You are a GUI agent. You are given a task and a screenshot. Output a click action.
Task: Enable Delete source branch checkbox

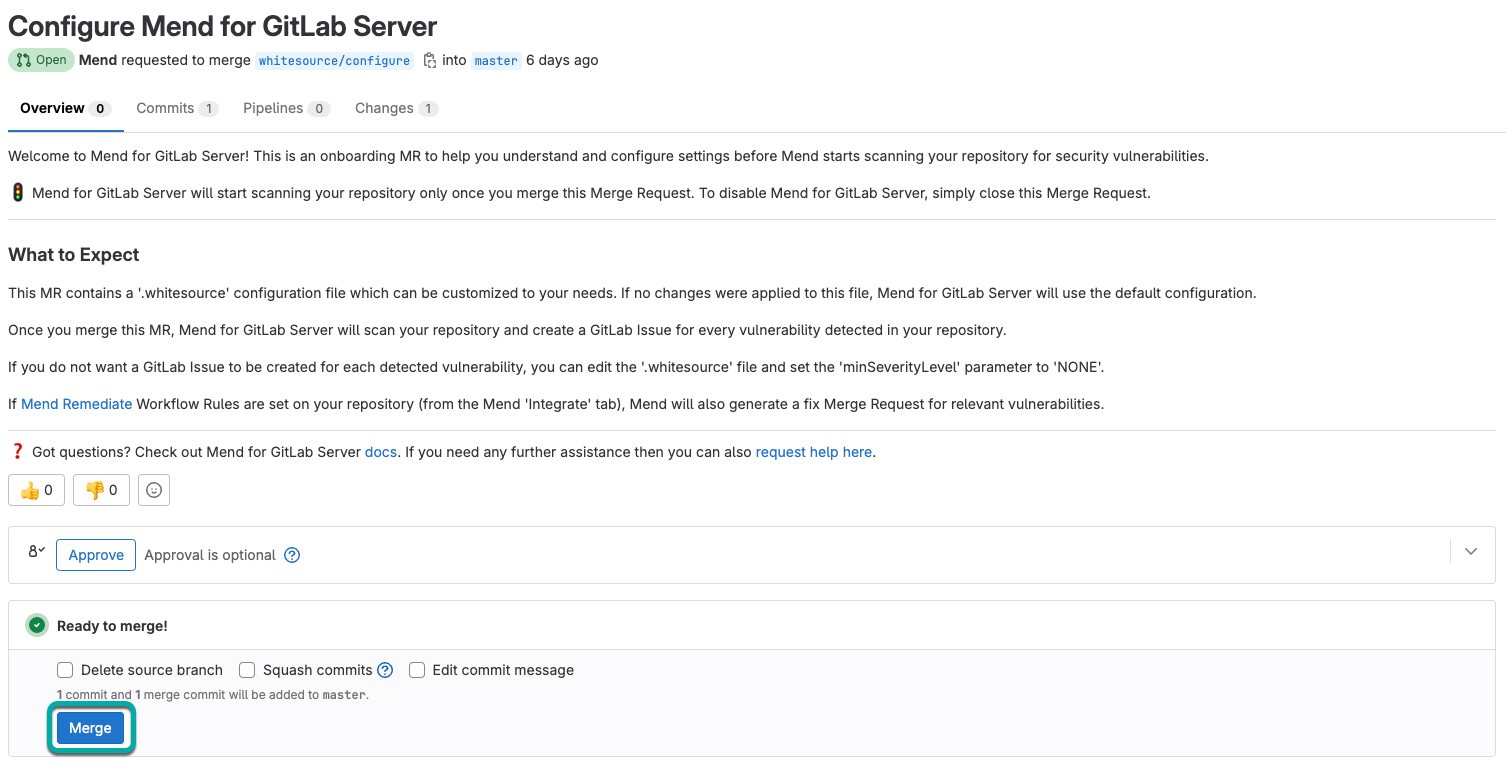click(x=65, y=670)
